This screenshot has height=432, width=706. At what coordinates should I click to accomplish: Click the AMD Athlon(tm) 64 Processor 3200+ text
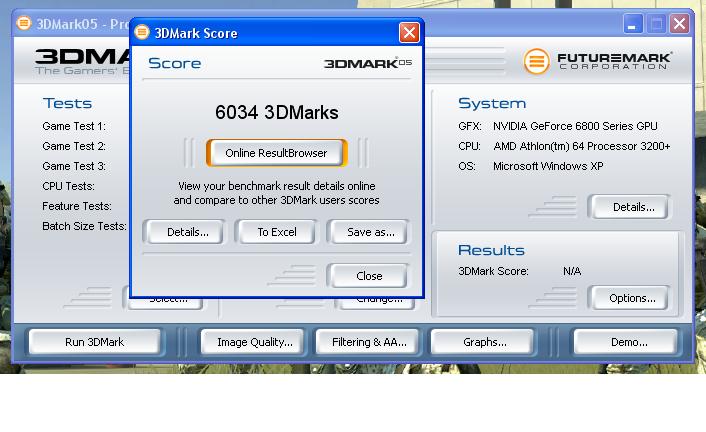(x=581, y=146)
